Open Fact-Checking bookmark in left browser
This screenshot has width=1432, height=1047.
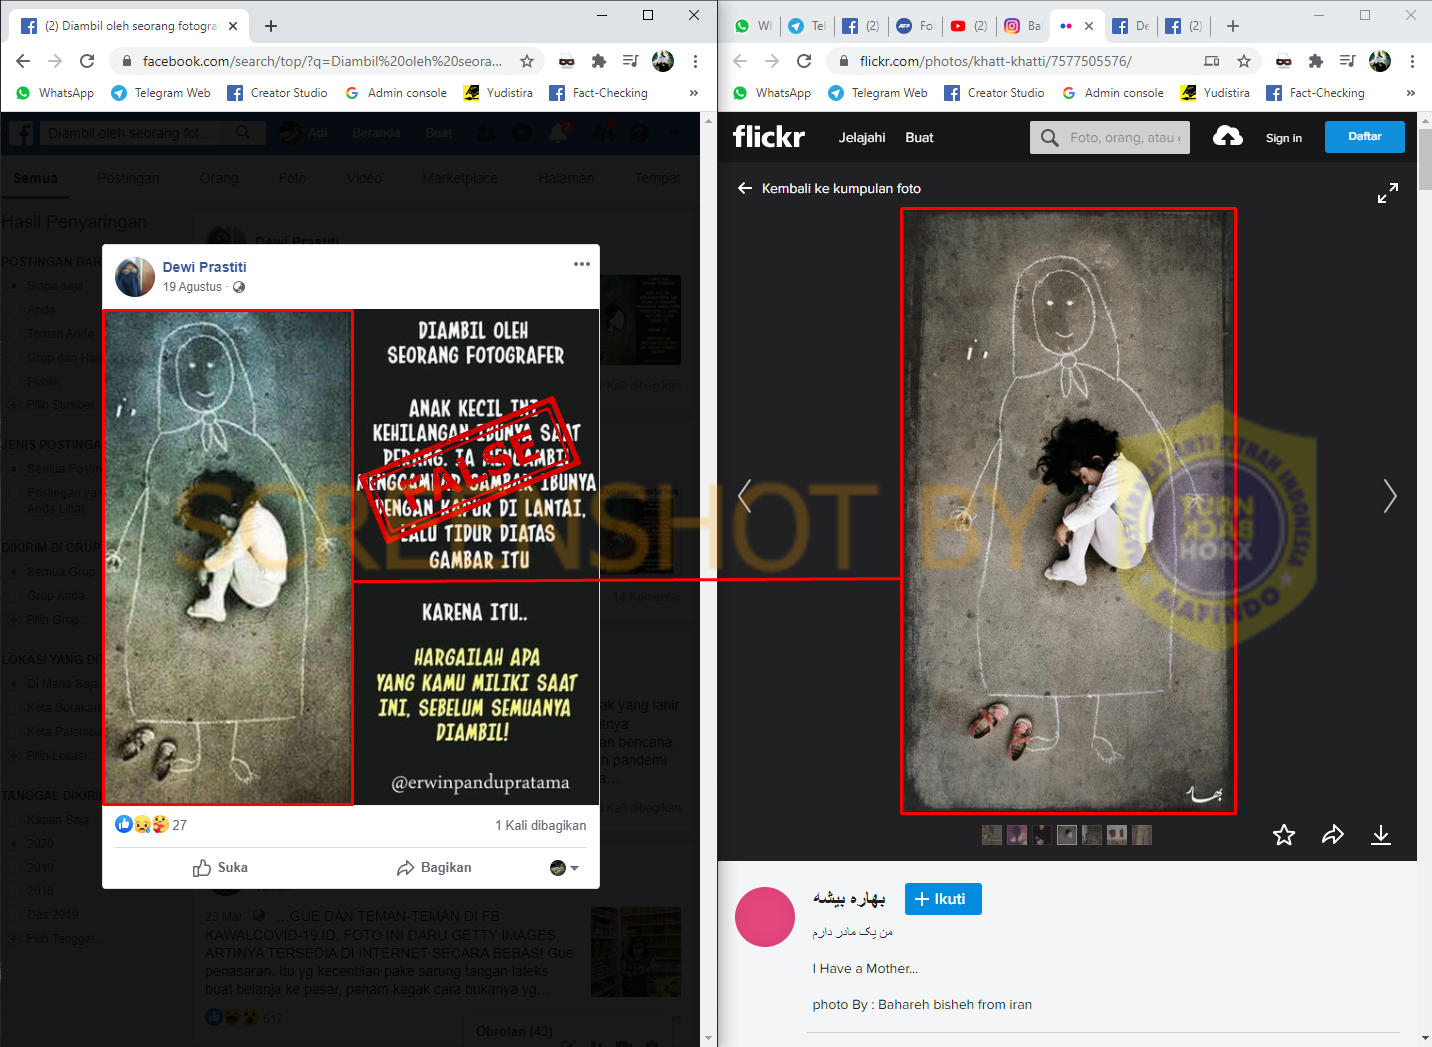point(599,93)
